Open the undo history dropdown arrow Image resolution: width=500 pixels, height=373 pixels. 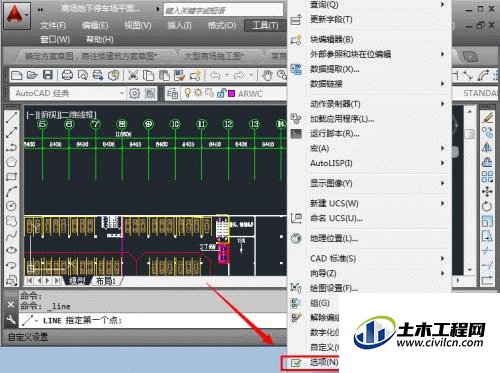227,75
